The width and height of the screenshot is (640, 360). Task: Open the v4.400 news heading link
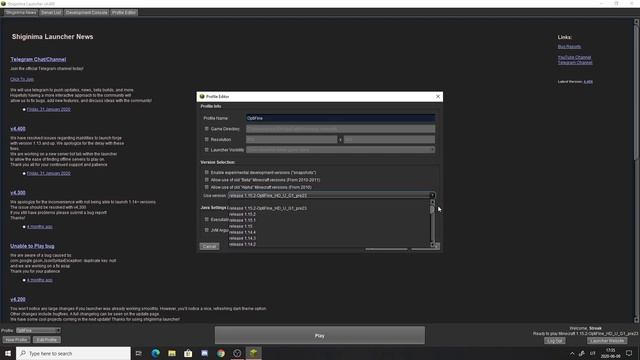(18, 129)
